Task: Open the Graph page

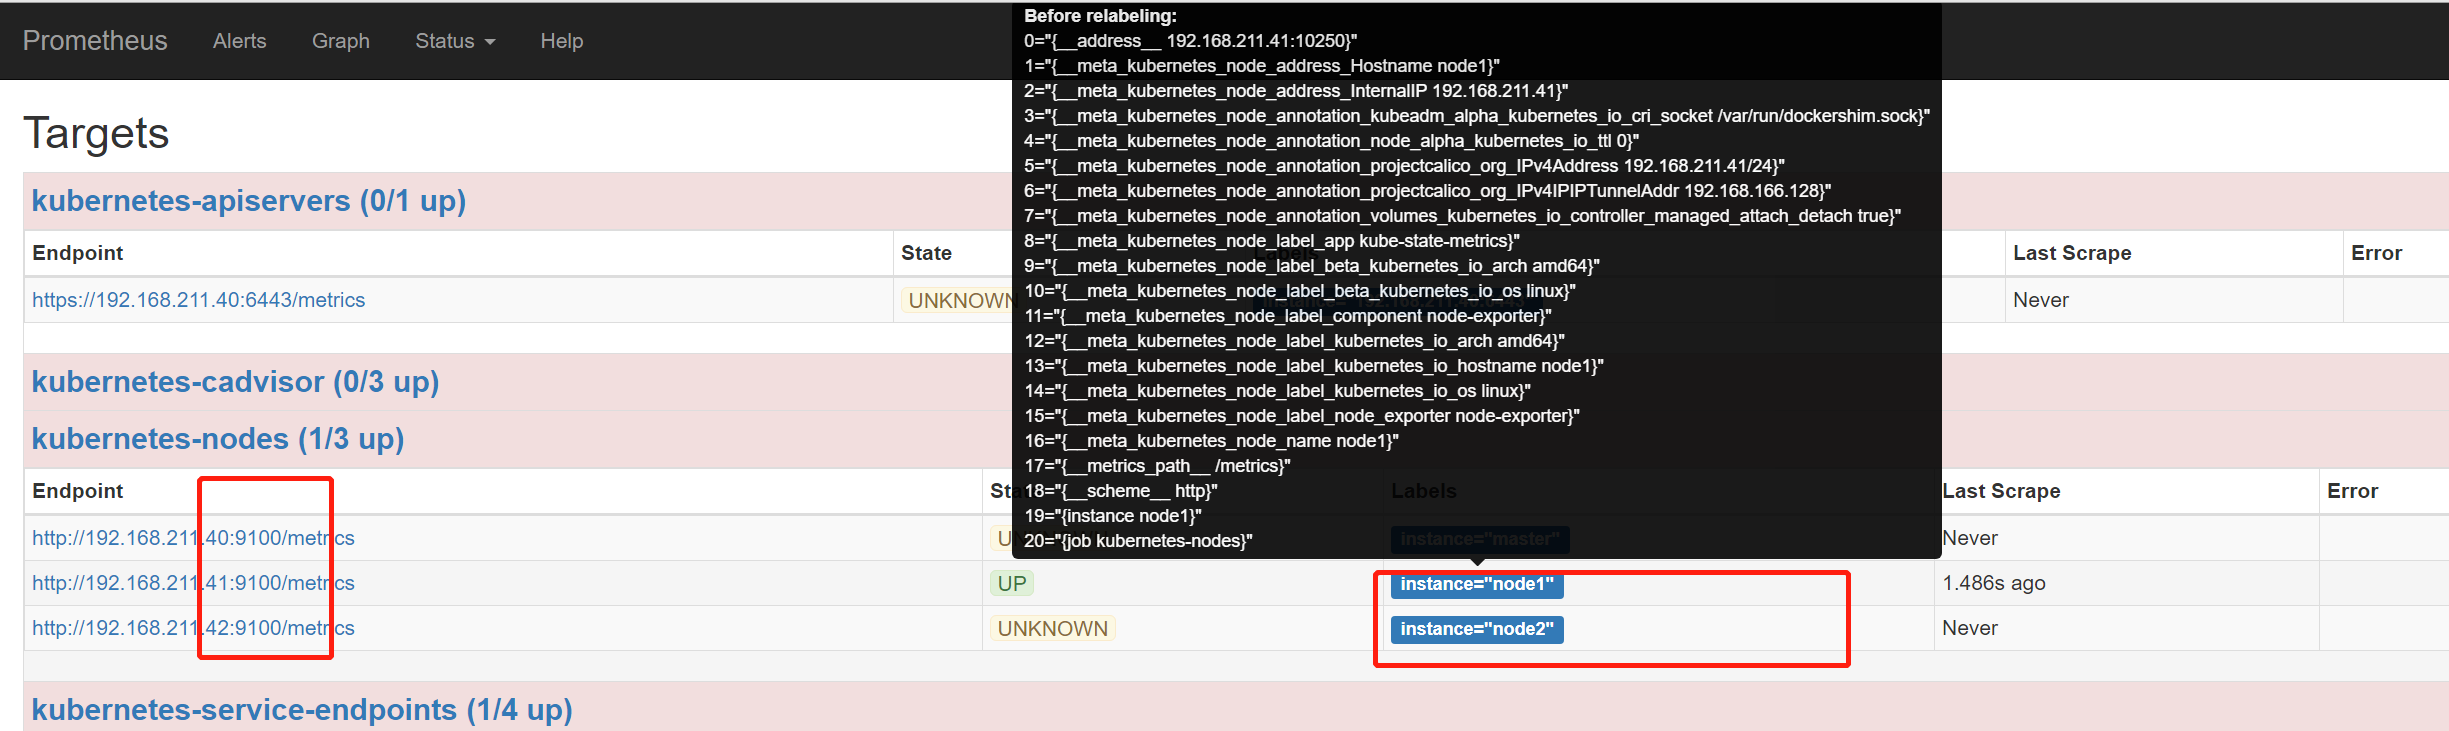Action: click(x=341, y=41)
